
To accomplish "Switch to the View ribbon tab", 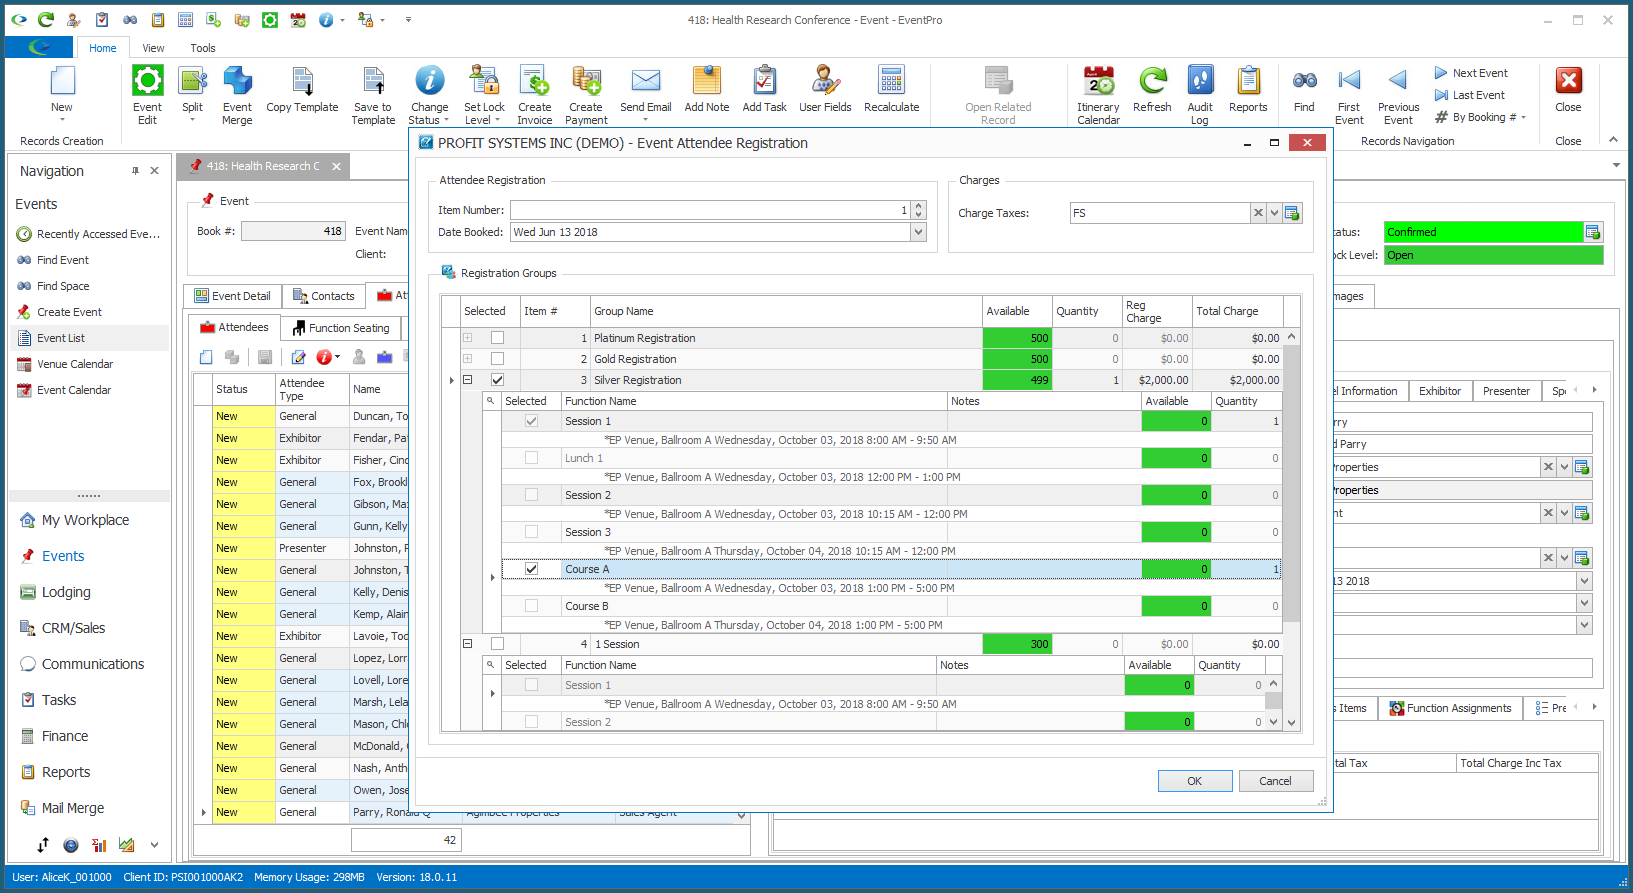I will pyautogui.click(x=153, y=48).
